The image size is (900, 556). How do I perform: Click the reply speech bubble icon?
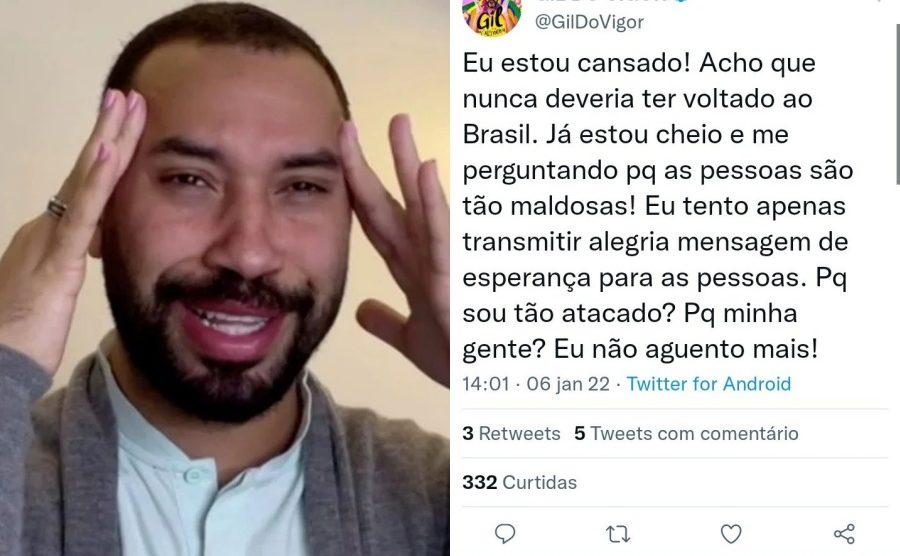click(505, 534)
